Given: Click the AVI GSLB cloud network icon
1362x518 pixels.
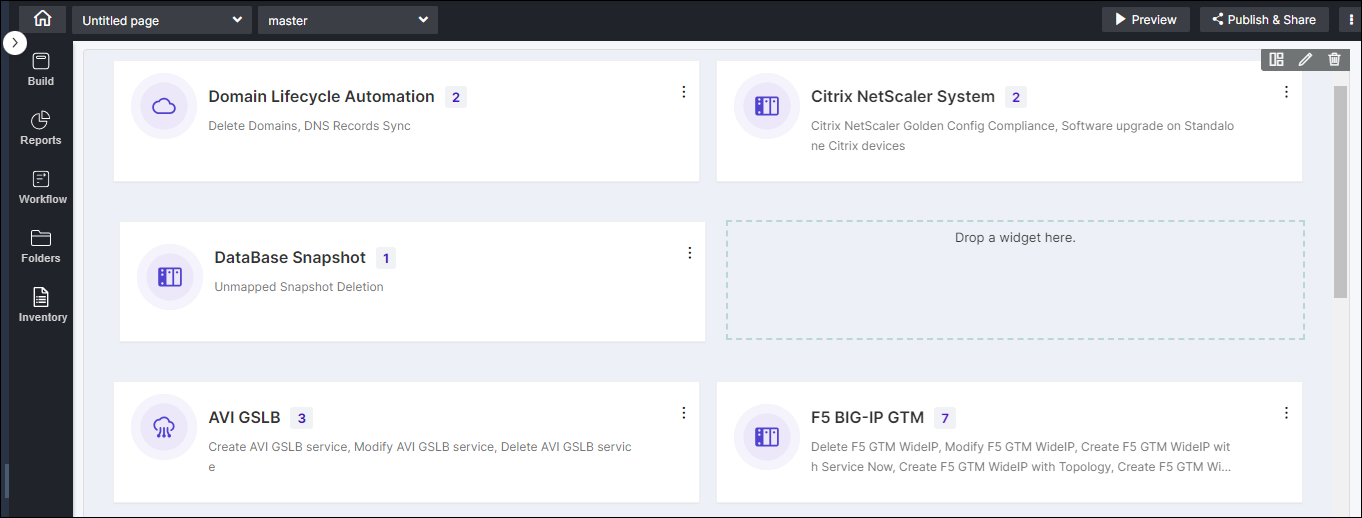Looking at the screenshot, I should click(x=164, y=427).
